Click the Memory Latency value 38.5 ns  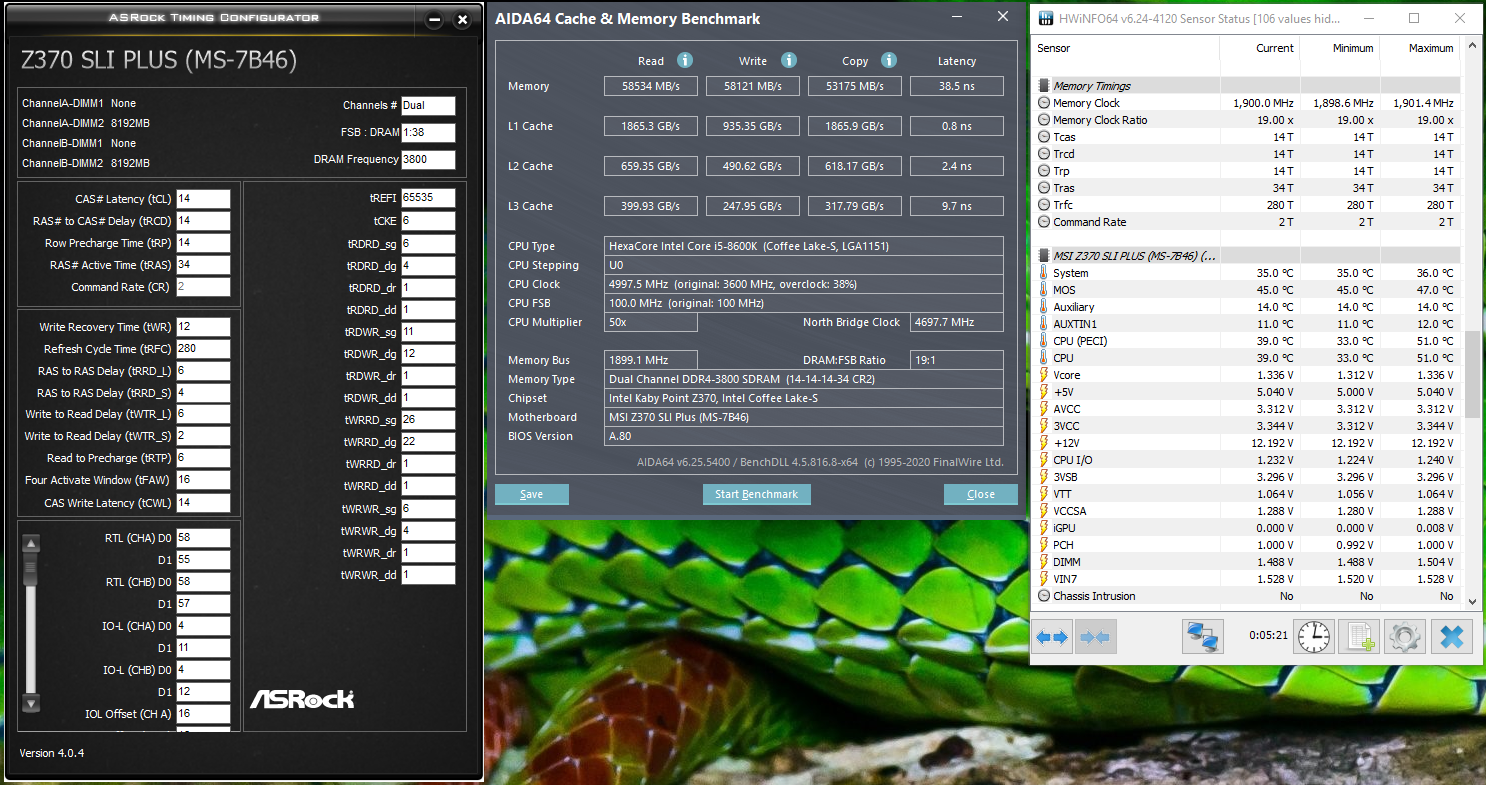point(956,86)
